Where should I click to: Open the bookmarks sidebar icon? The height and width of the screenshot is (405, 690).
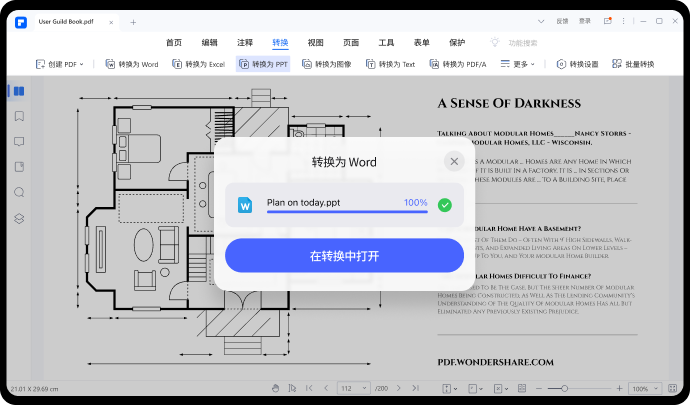[19, 116]
